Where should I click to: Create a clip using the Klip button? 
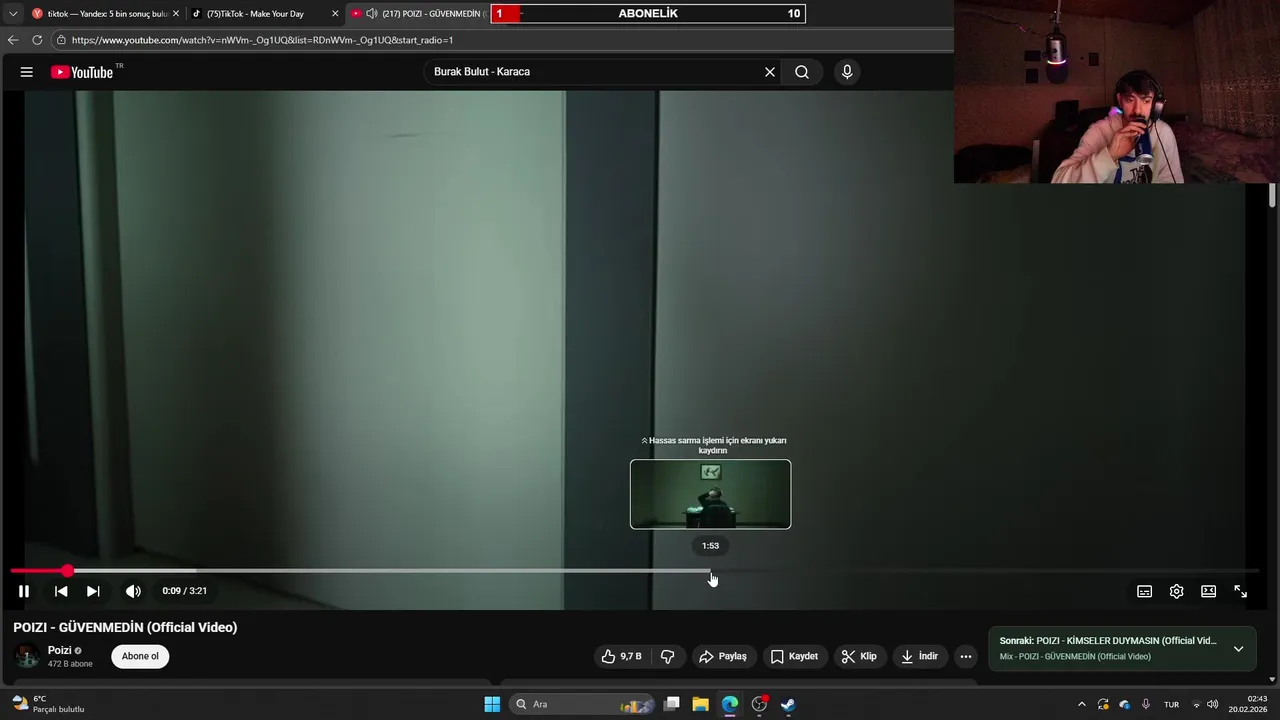(x=859, y=656)
